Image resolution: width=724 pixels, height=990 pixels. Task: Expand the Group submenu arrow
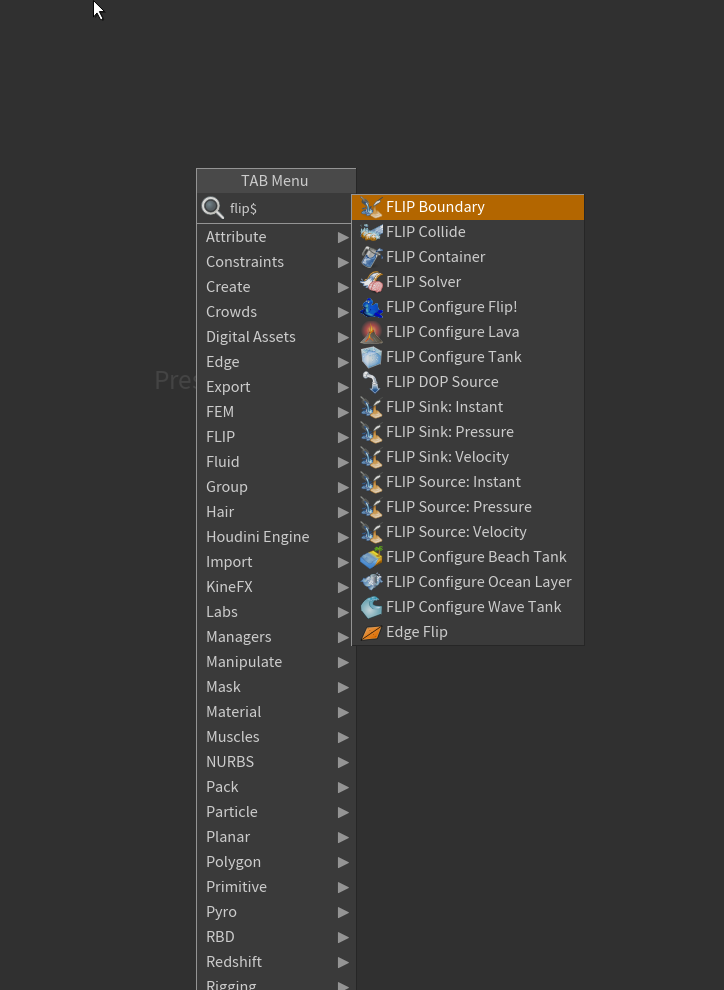(343, 487)
